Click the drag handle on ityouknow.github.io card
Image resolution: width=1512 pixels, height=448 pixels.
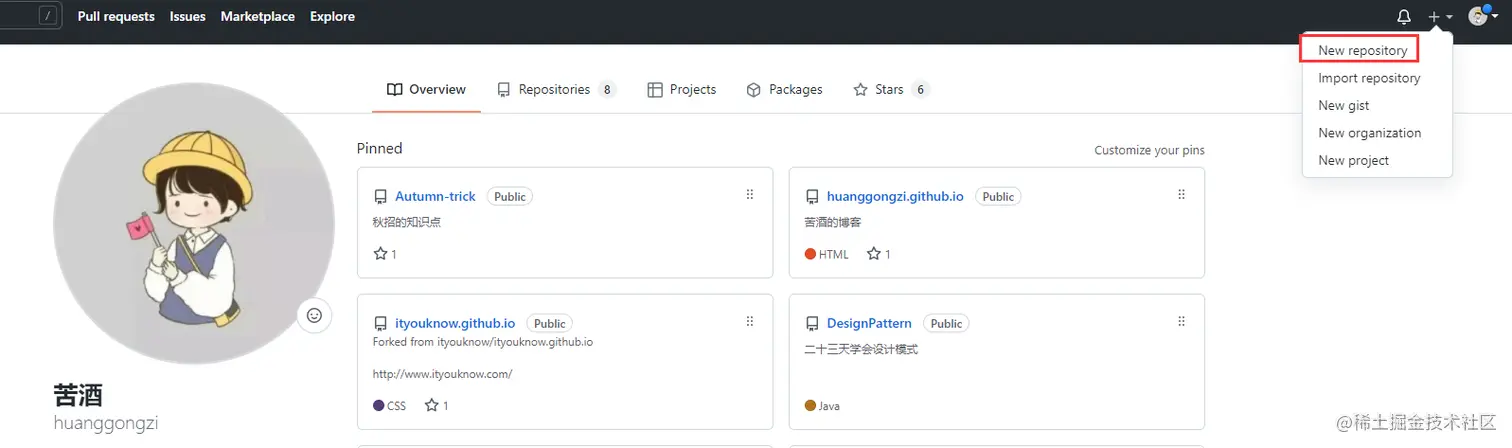pyautogui.click(x=750, y=322)
